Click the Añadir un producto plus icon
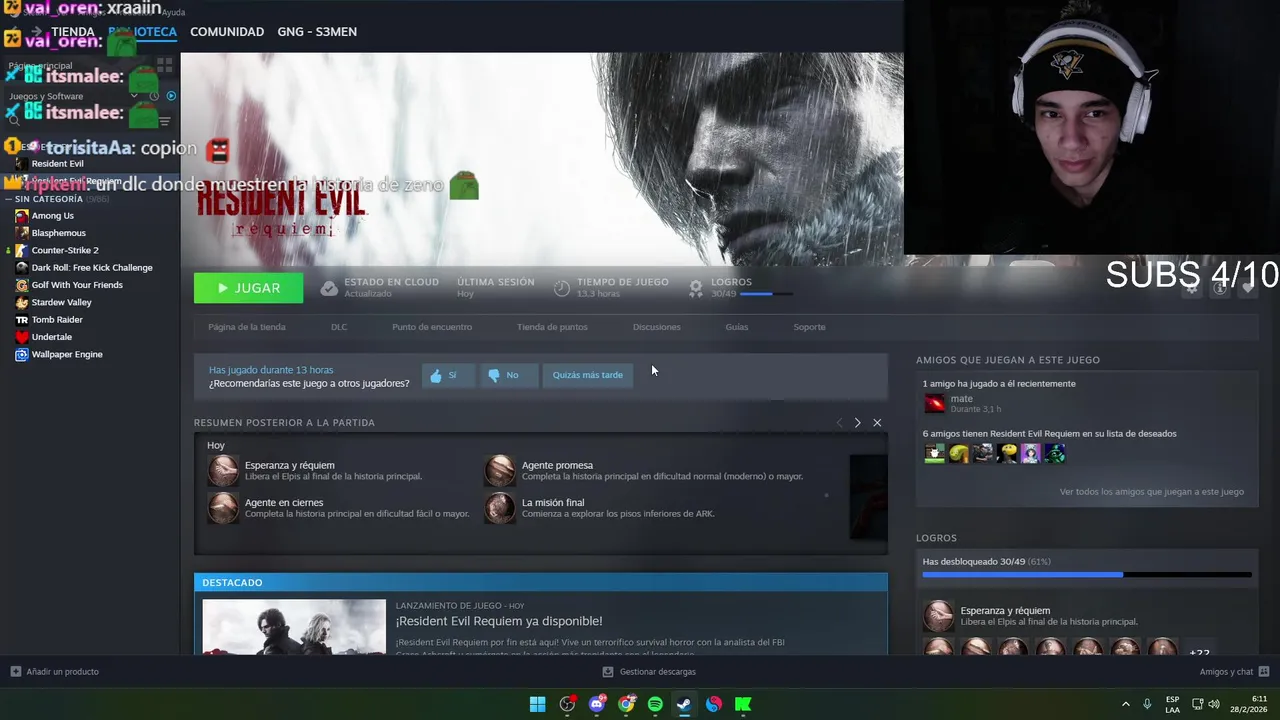The image size is (1280, 720). pyautogui.click(x=15, y=672)
